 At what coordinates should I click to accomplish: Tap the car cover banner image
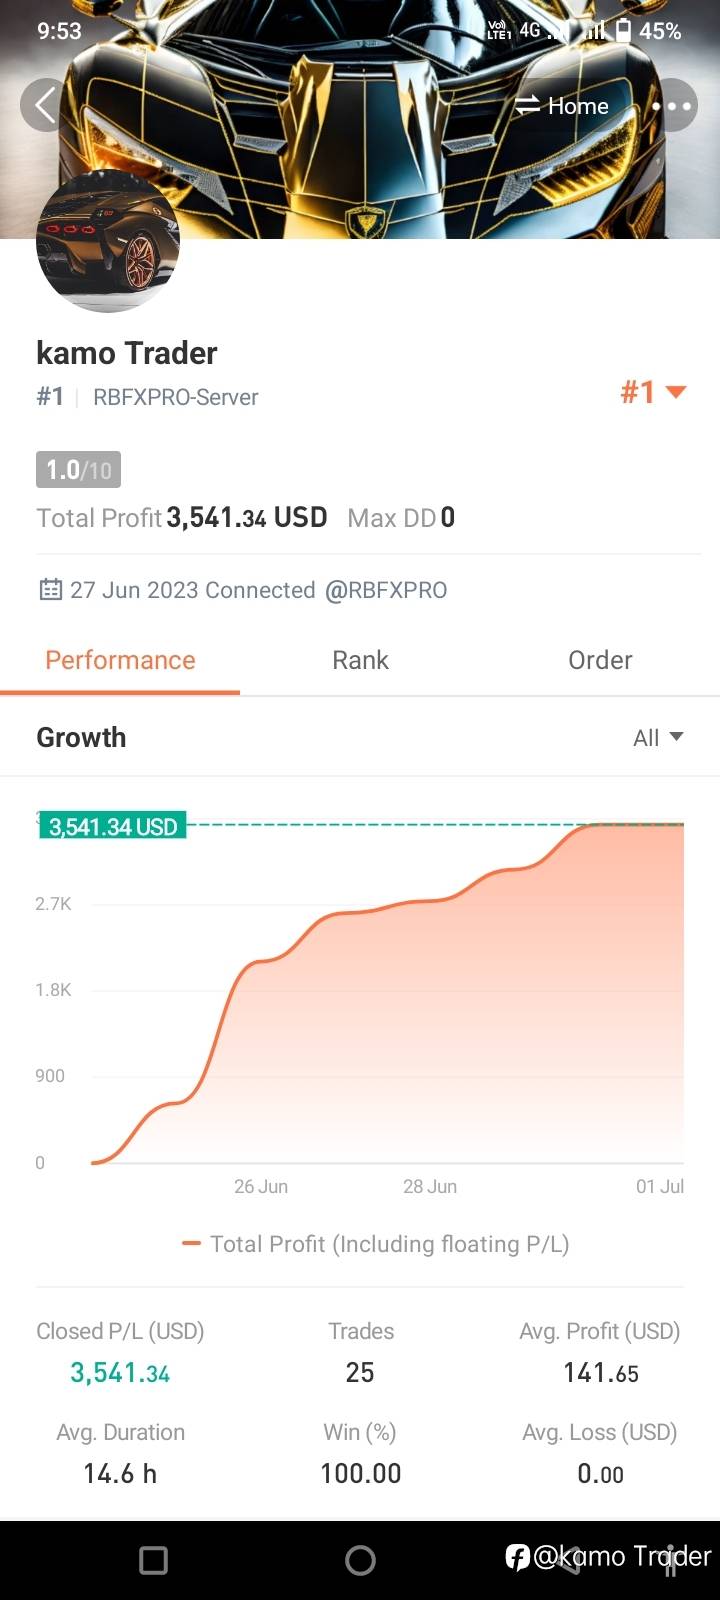360,119
